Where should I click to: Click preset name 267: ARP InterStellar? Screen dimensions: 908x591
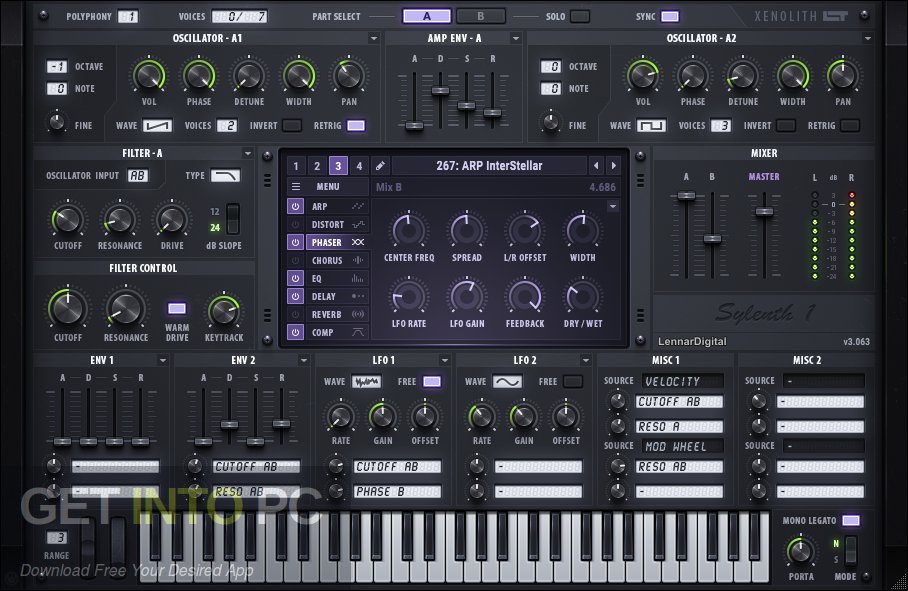489,166
